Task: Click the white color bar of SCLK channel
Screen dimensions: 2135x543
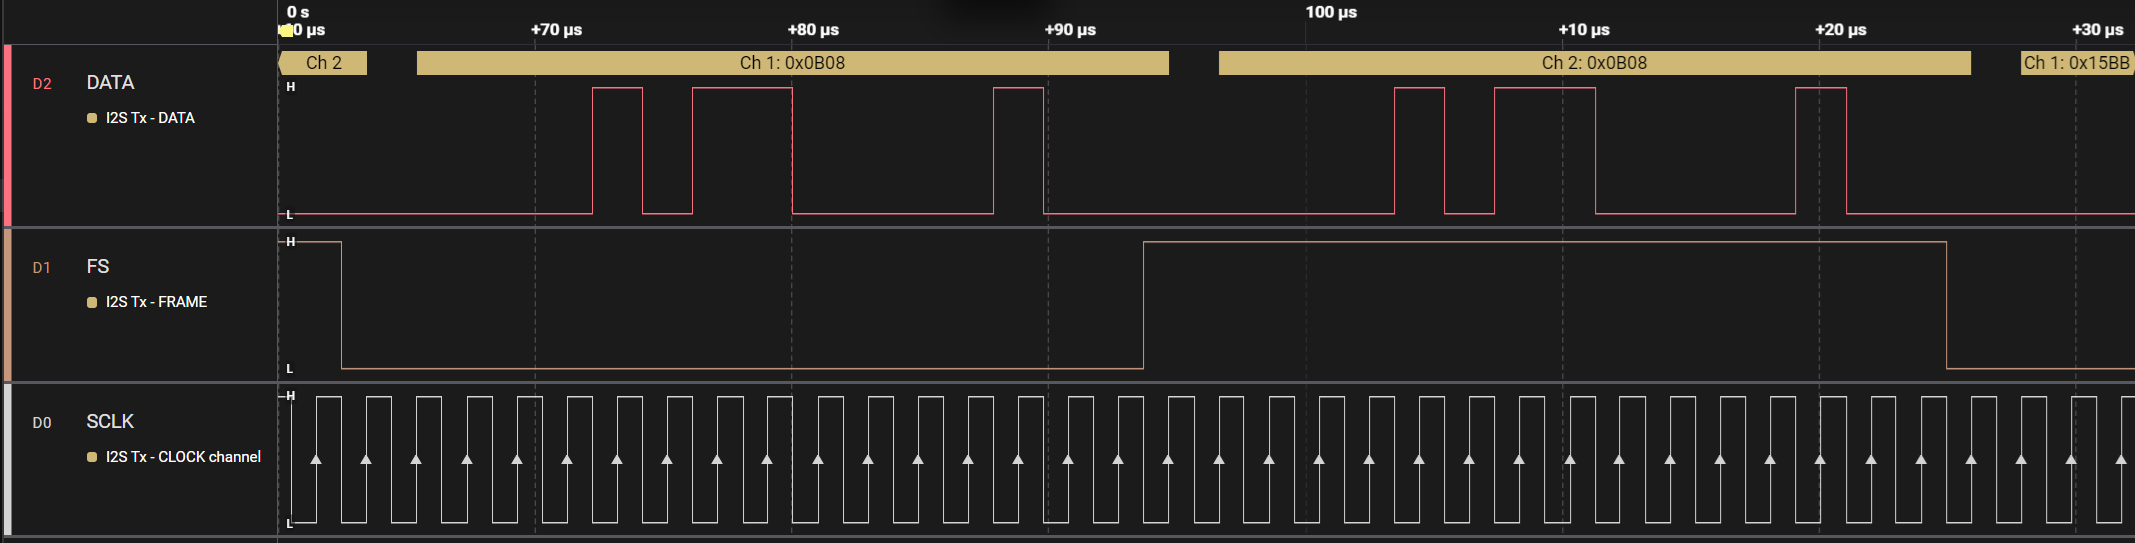Action: pos(8,459)
